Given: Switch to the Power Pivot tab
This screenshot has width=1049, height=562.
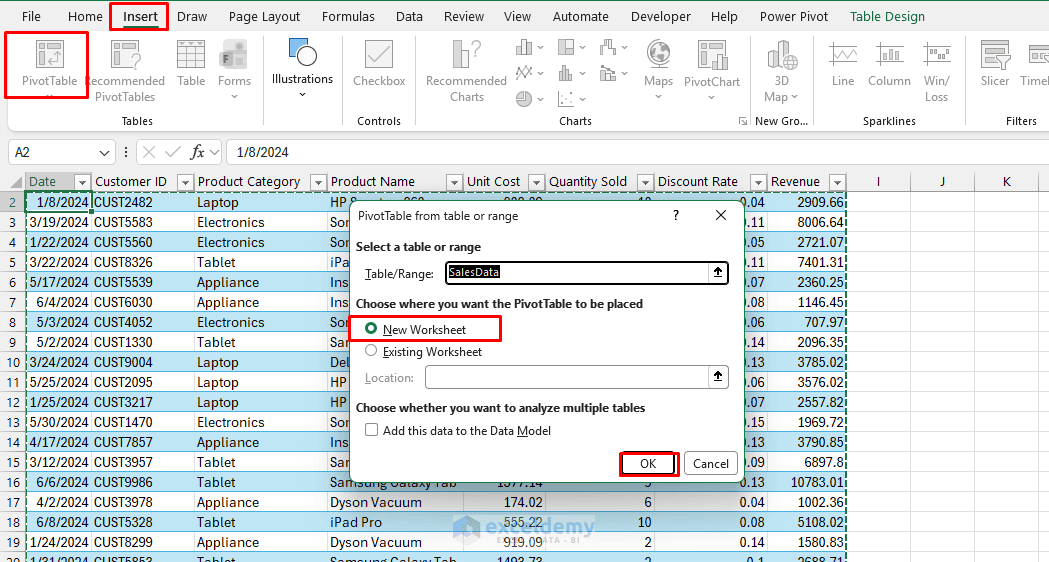Looking at the screenshot, I should click(793, 17).
